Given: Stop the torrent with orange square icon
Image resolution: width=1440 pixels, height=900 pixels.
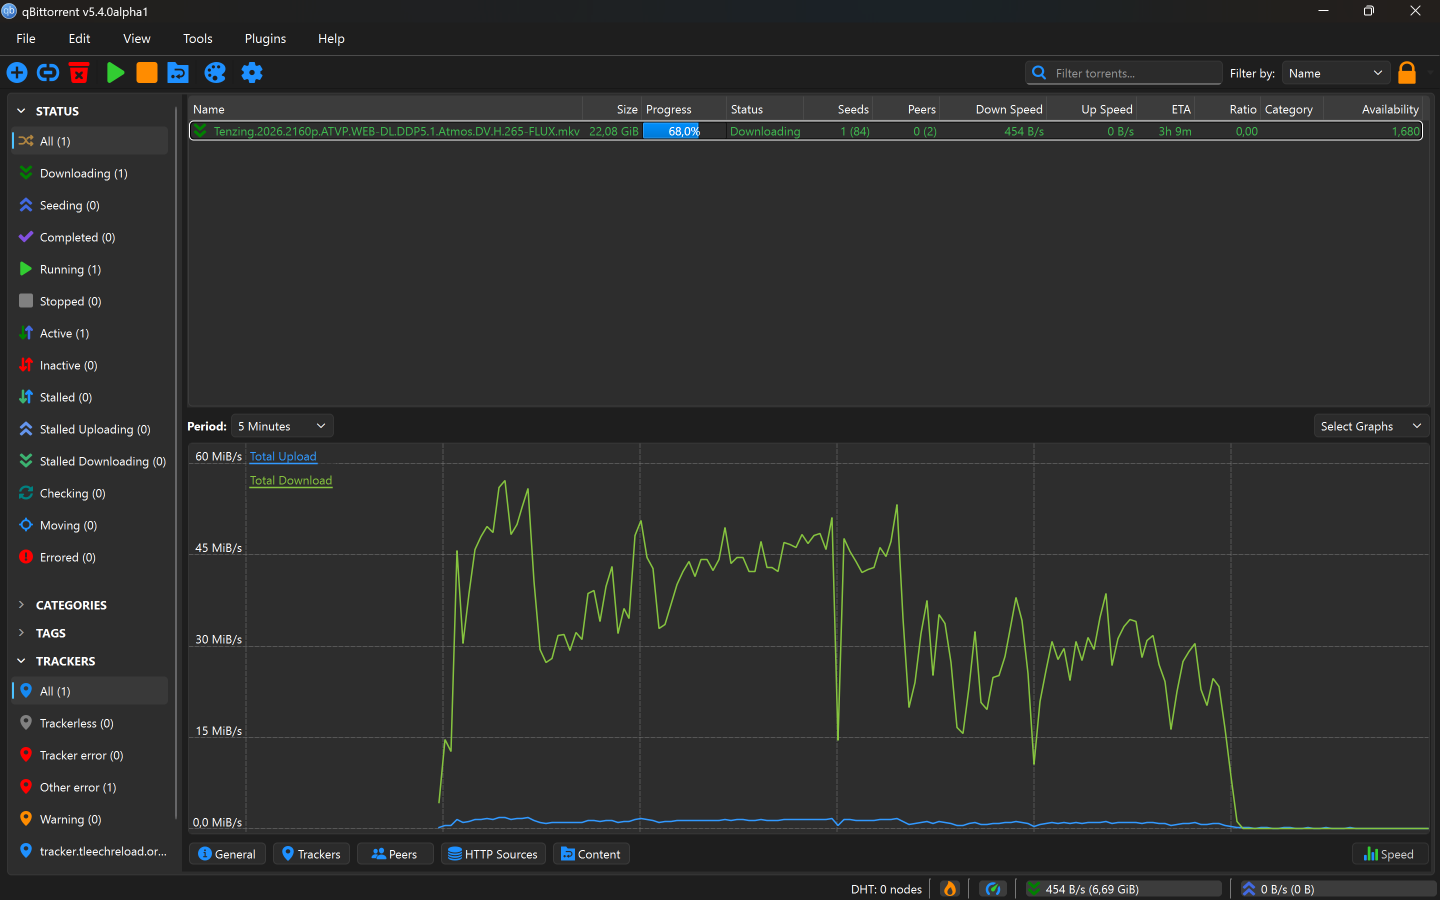Looking at the screenshot, I should [147, 73].
